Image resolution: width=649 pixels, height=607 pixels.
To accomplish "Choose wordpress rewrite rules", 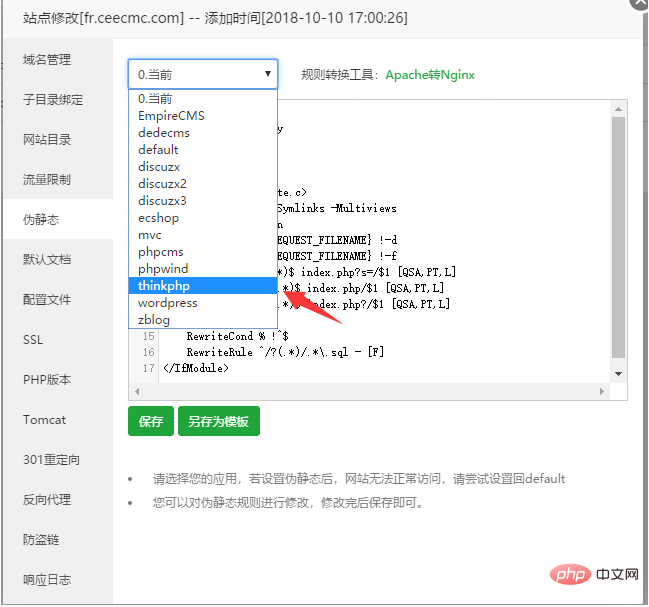I will tap(203, 302).
